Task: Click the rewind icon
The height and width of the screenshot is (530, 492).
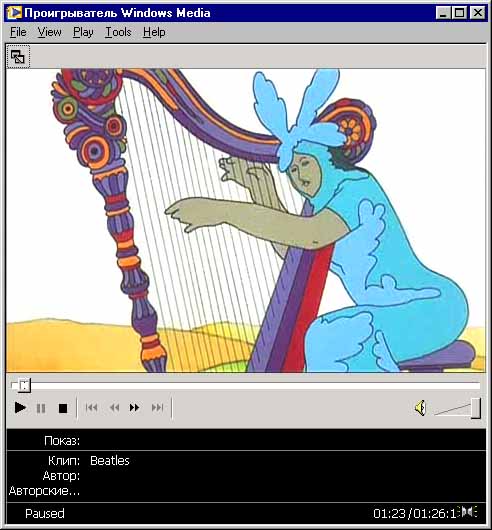Action: [x=115, y=408]
